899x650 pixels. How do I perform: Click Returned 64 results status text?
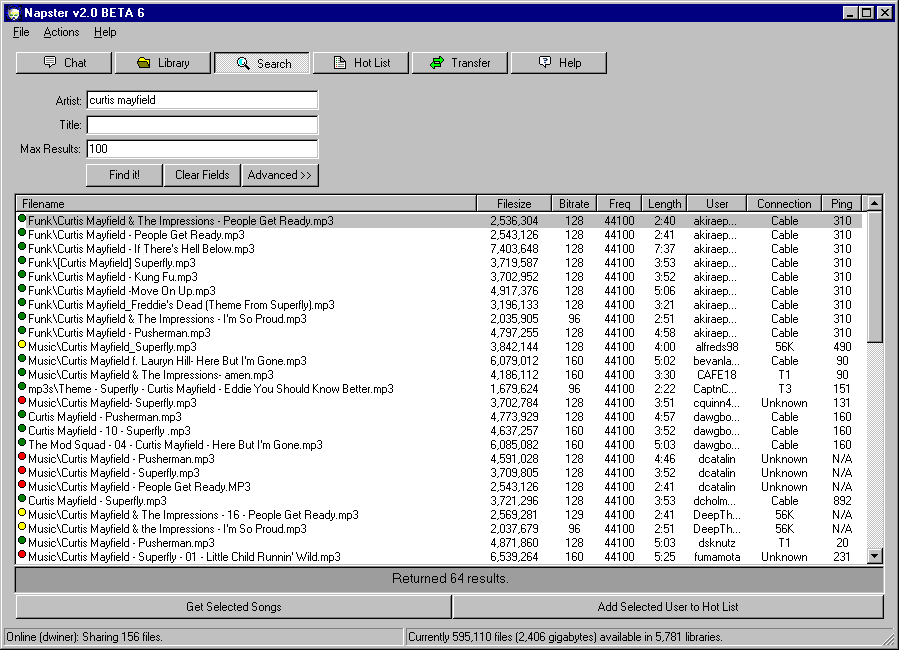450,578
